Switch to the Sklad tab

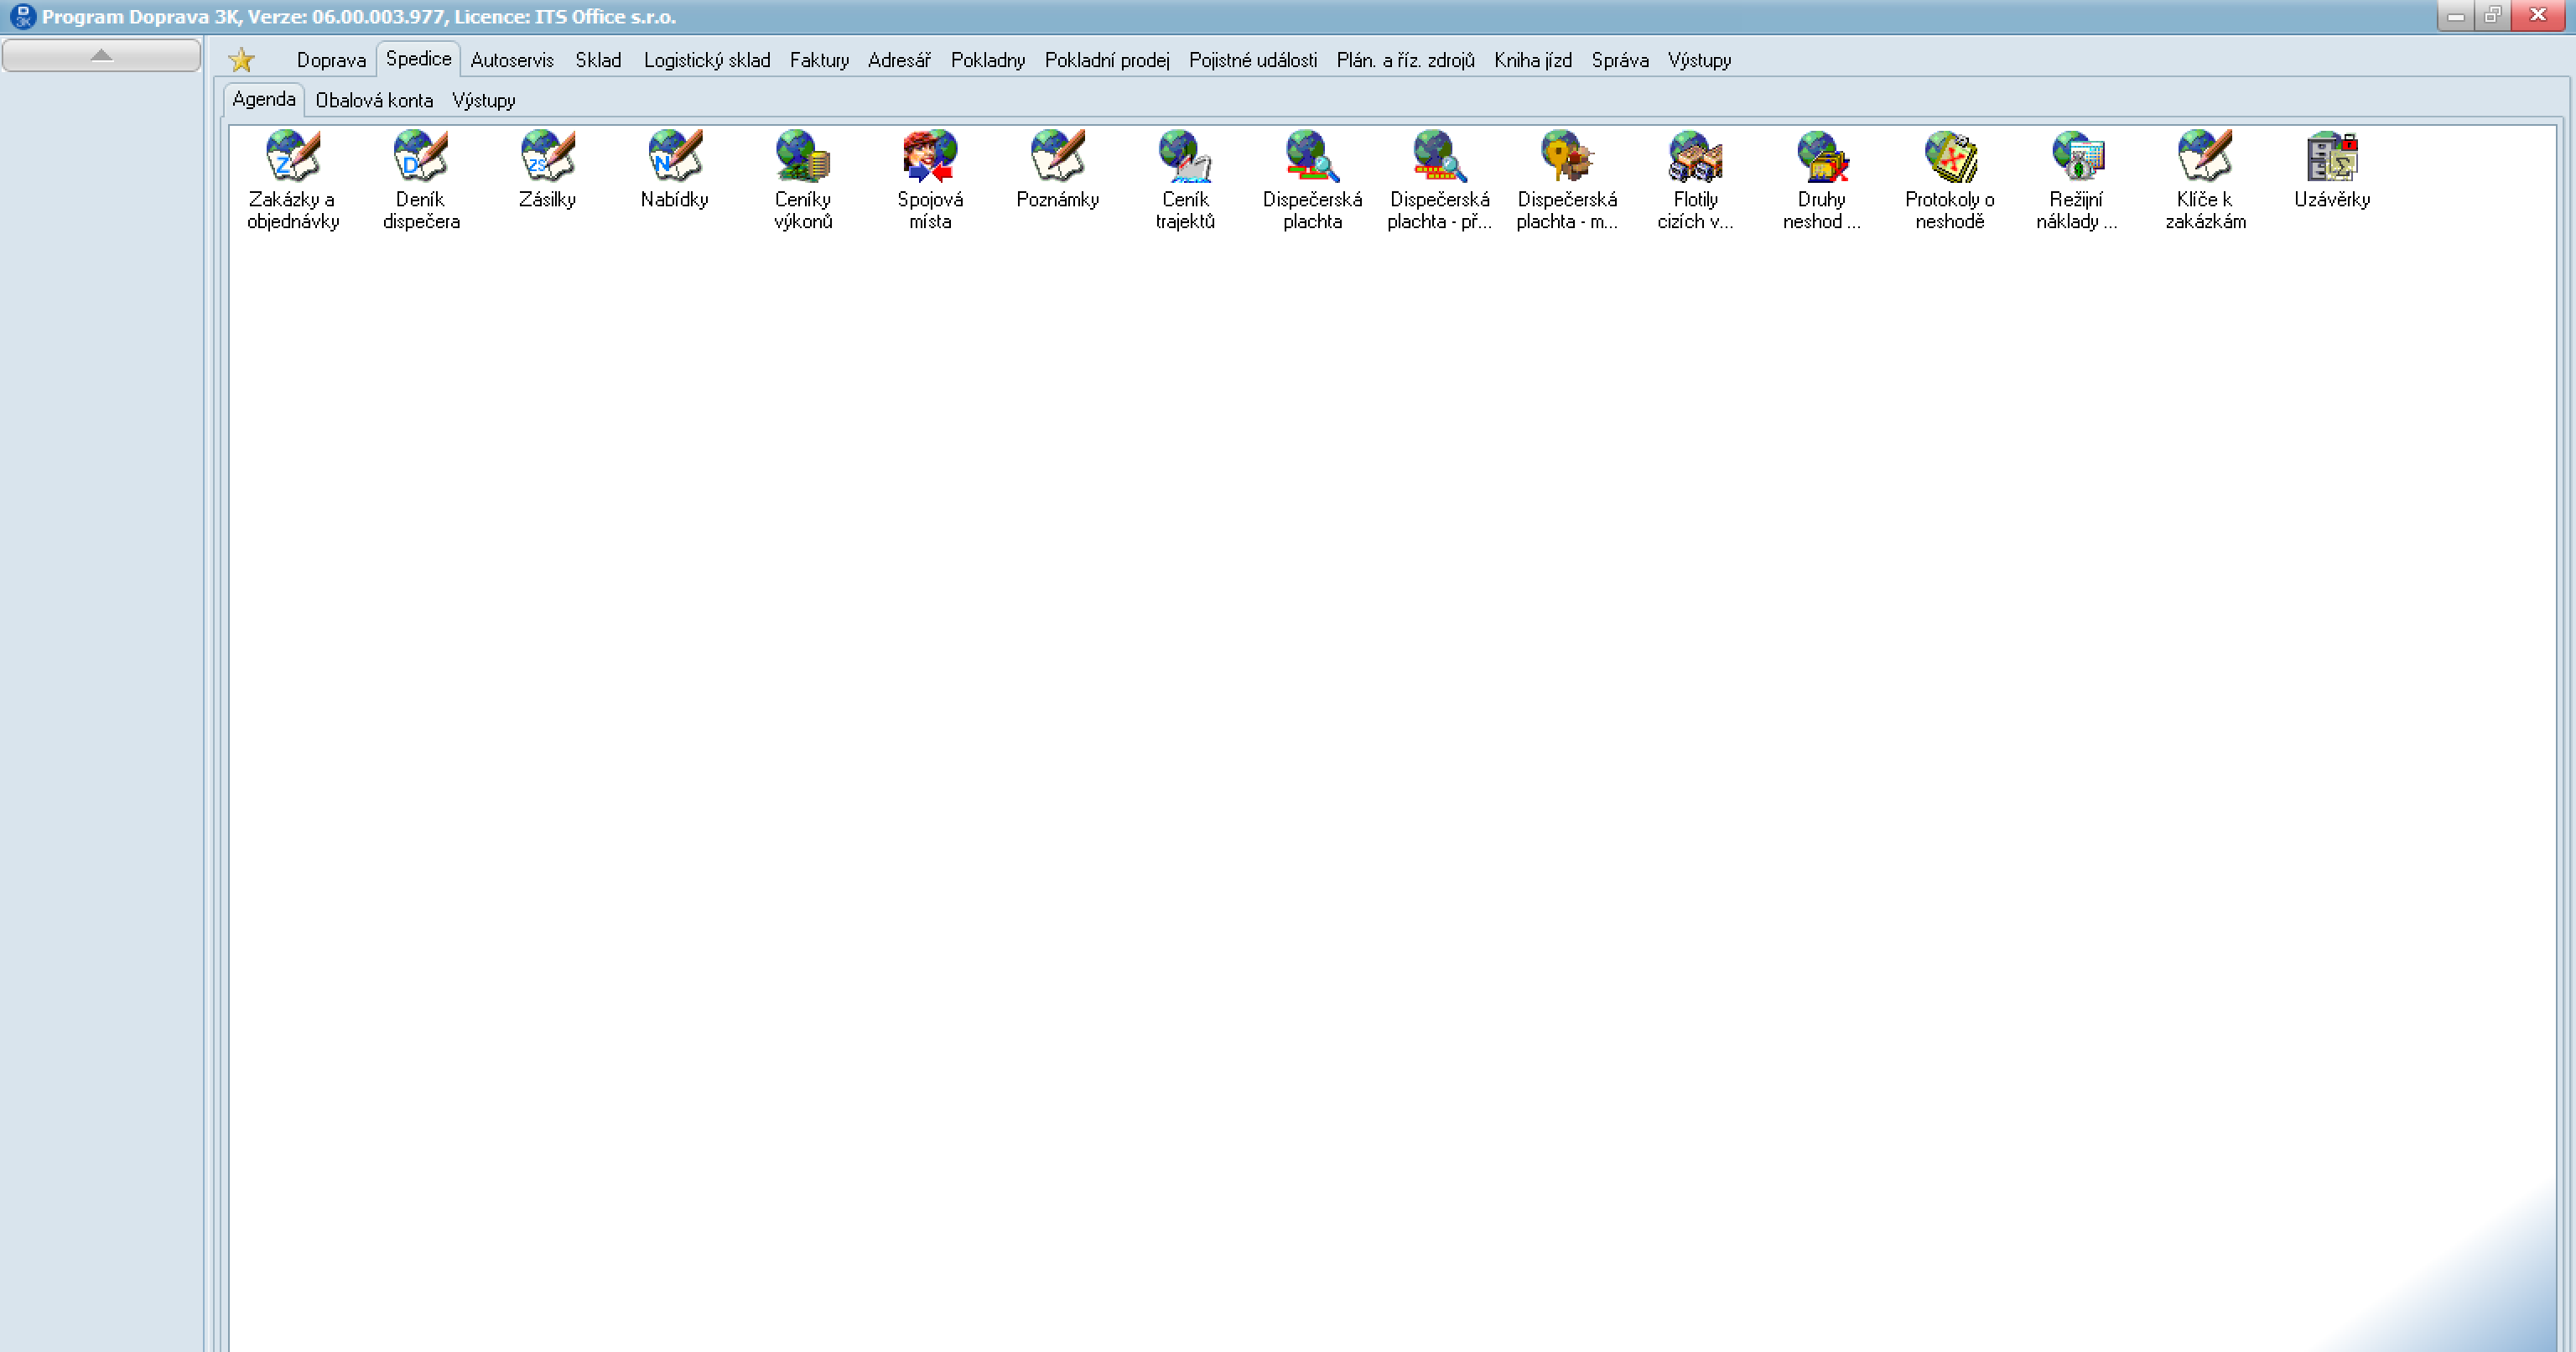click(x=598, y=60)
